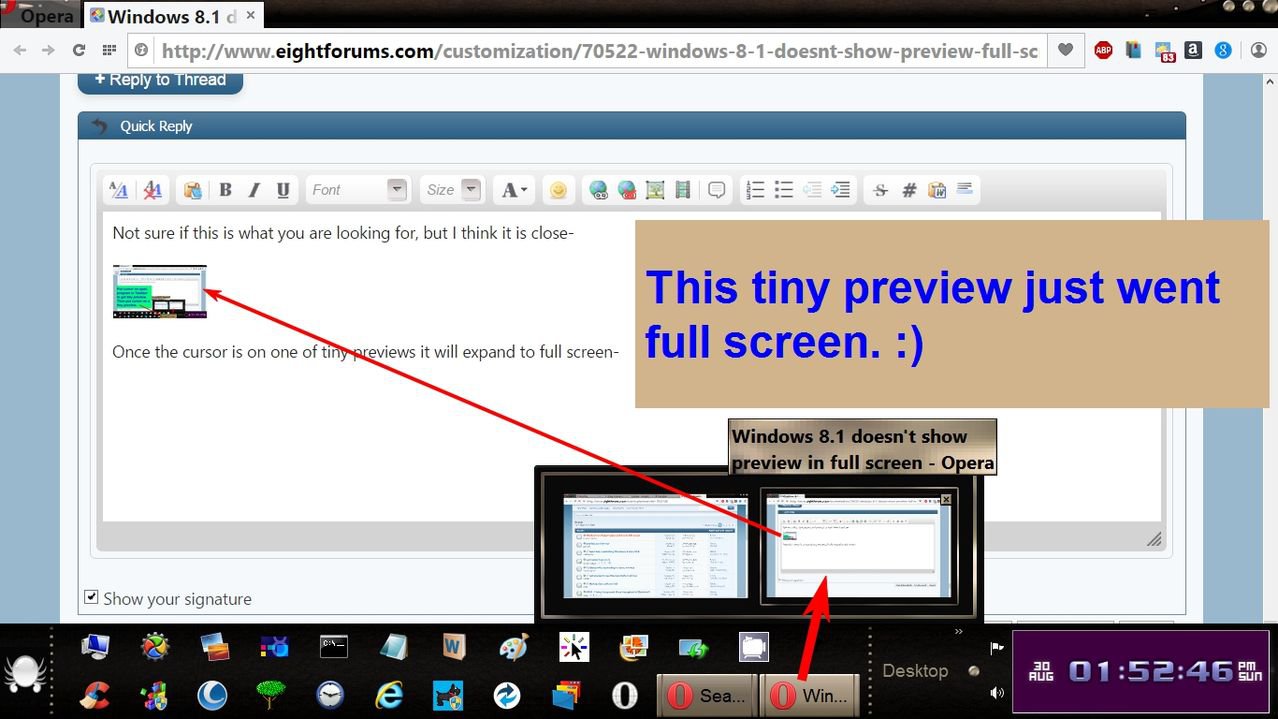The height and width of the screenshot is (719, 1278).
Task: Click the Insert Image icon
Action: [x=655, y=190]
